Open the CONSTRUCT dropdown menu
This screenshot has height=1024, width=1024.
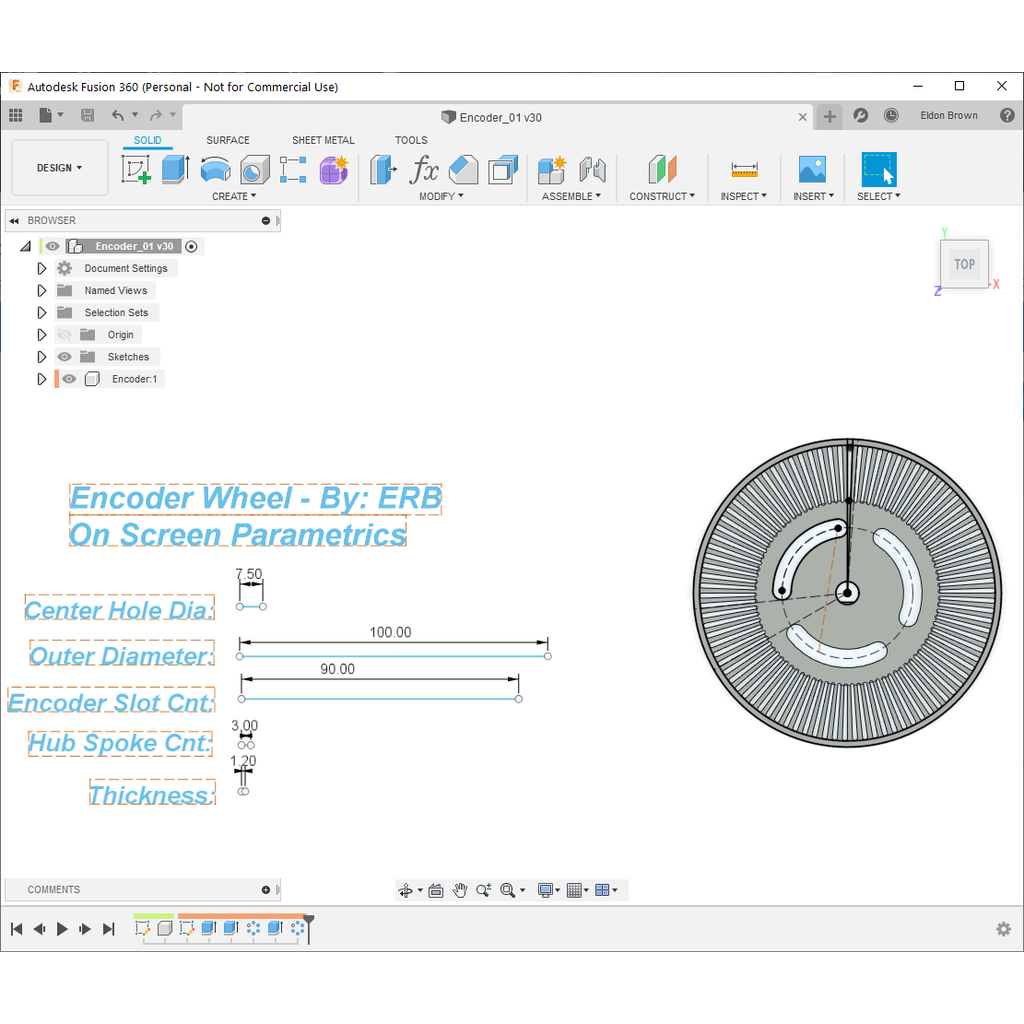pos(662,196)
